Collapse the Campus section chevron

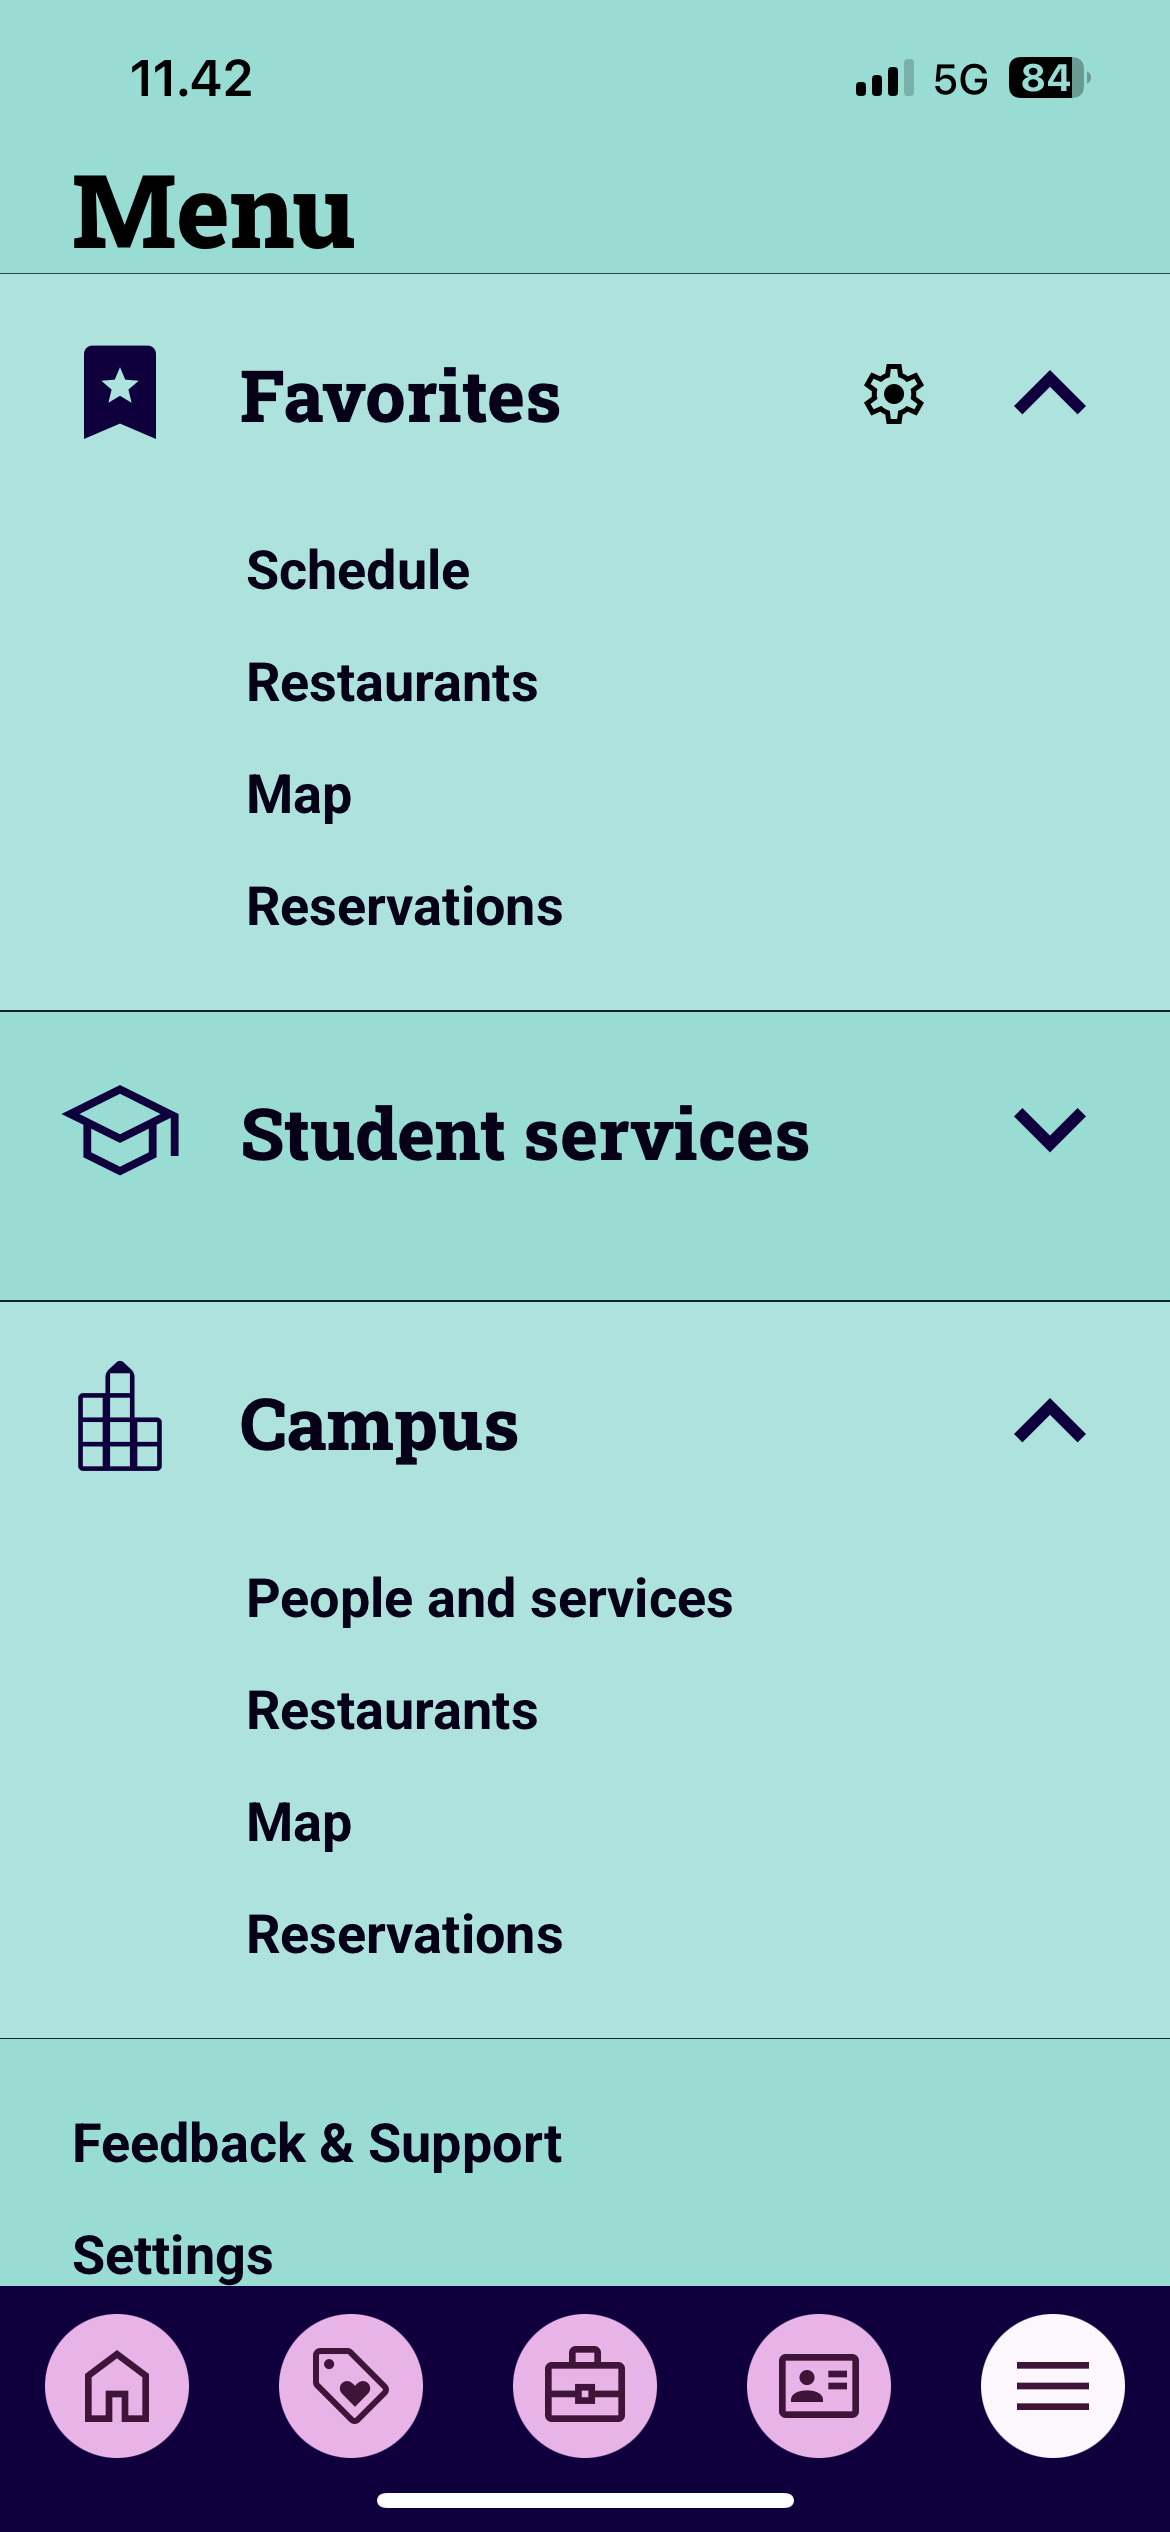coord(1049,1421)
